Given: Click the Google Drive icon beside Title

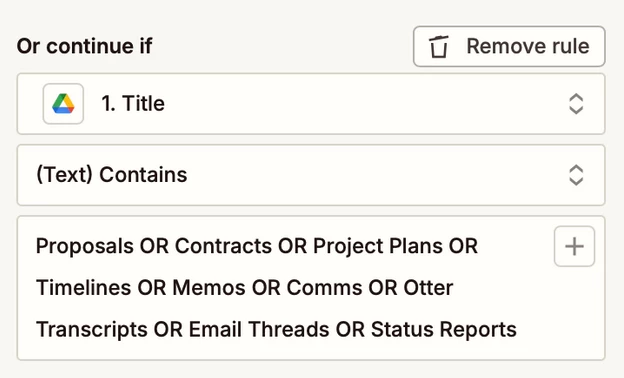Looking at the screenshot, I should 63,104.
